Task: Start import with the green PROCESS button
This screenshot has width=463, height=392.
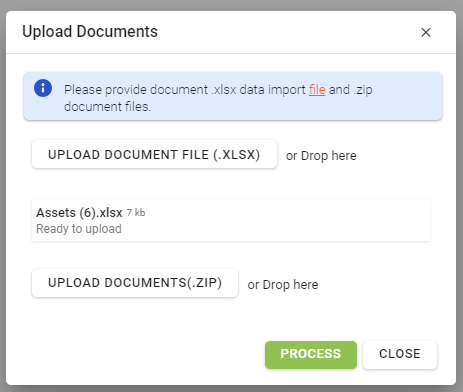Action: (x=311, y=355)
